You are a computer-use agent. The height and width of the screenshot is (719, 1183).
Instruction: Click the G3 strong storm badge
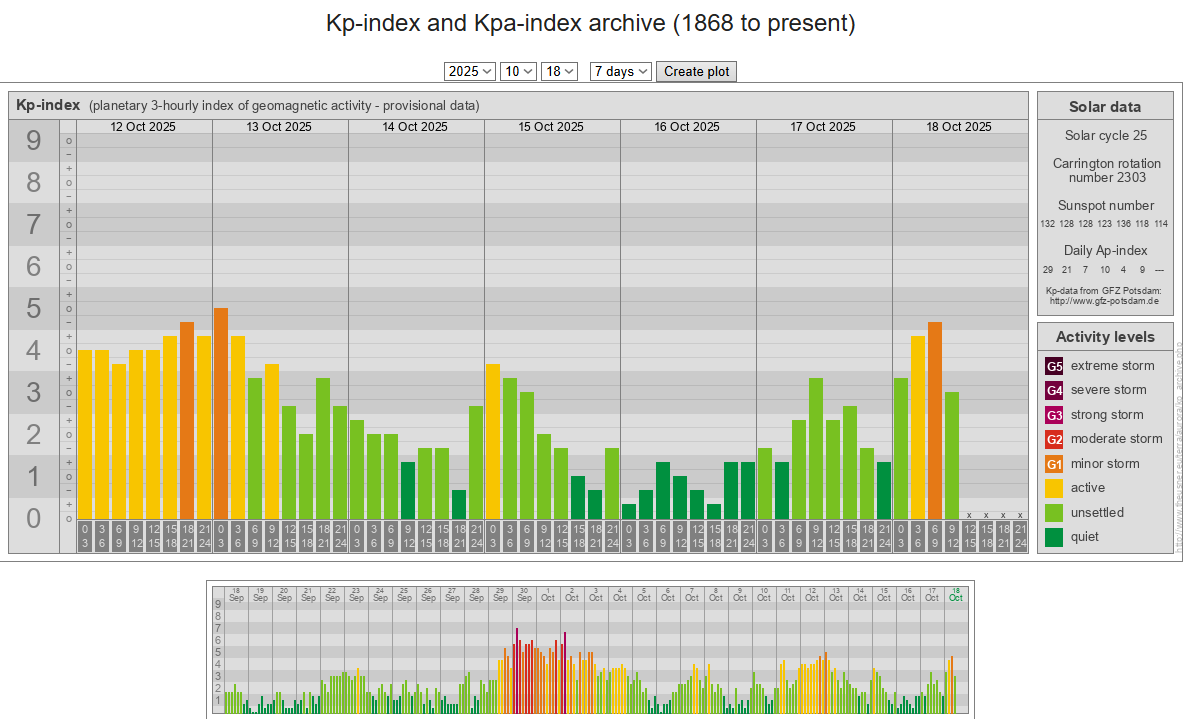pyautogui.click(x=1054, y=415)
